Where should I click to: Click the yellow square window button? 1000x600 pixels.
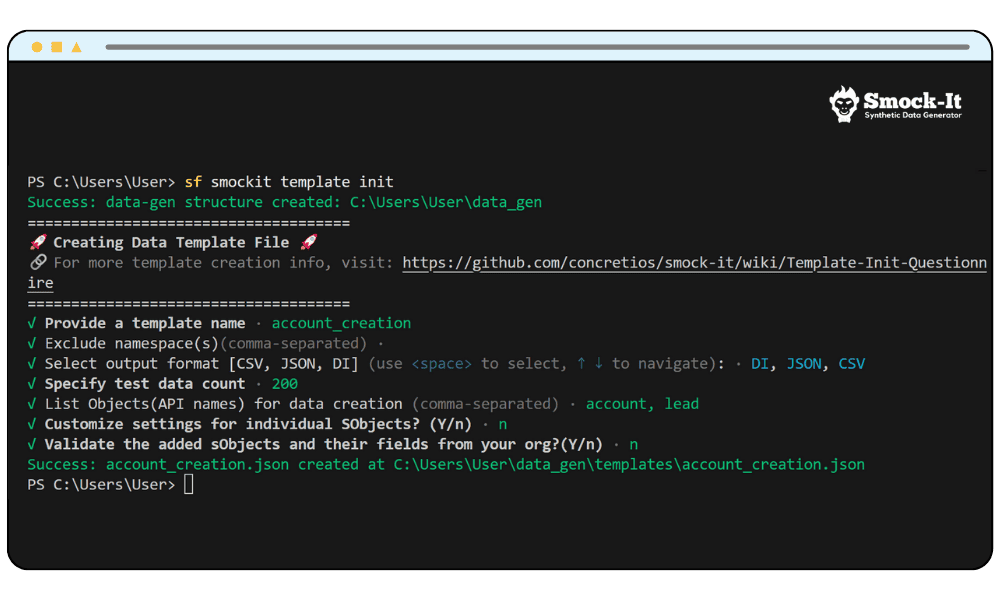[57, 47]
